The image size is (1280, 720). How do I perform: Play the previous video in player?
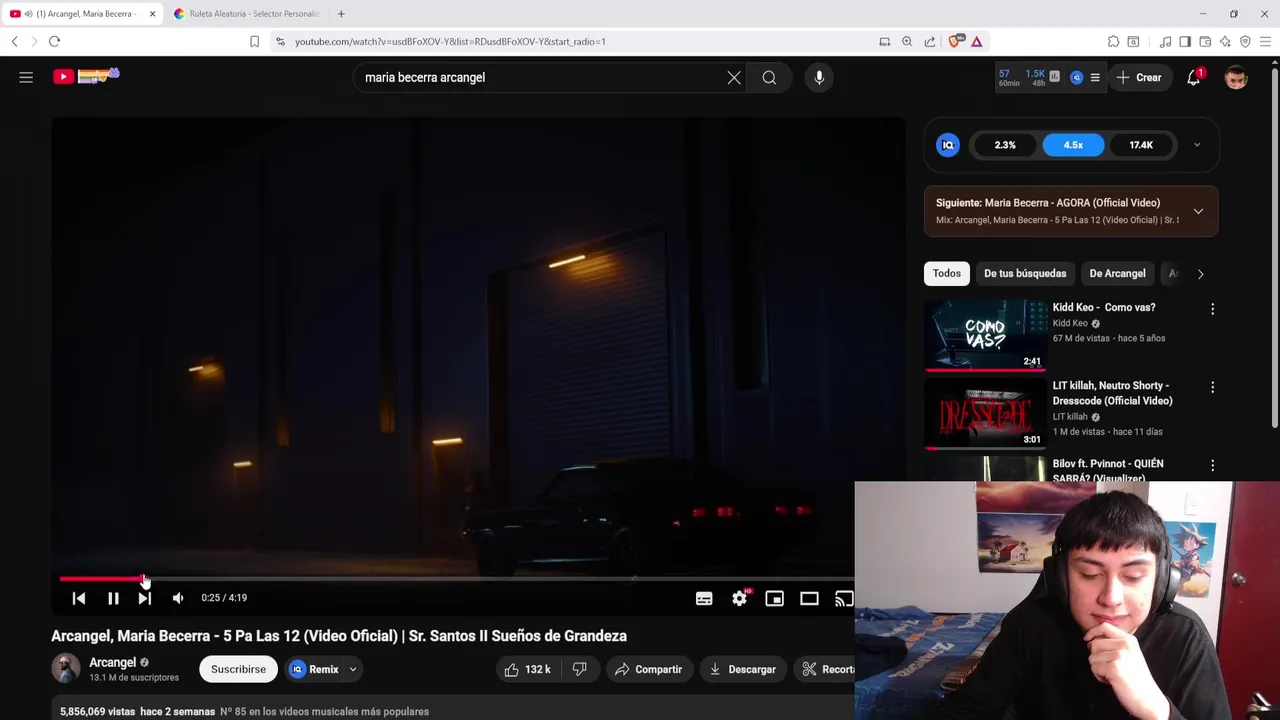79,598
